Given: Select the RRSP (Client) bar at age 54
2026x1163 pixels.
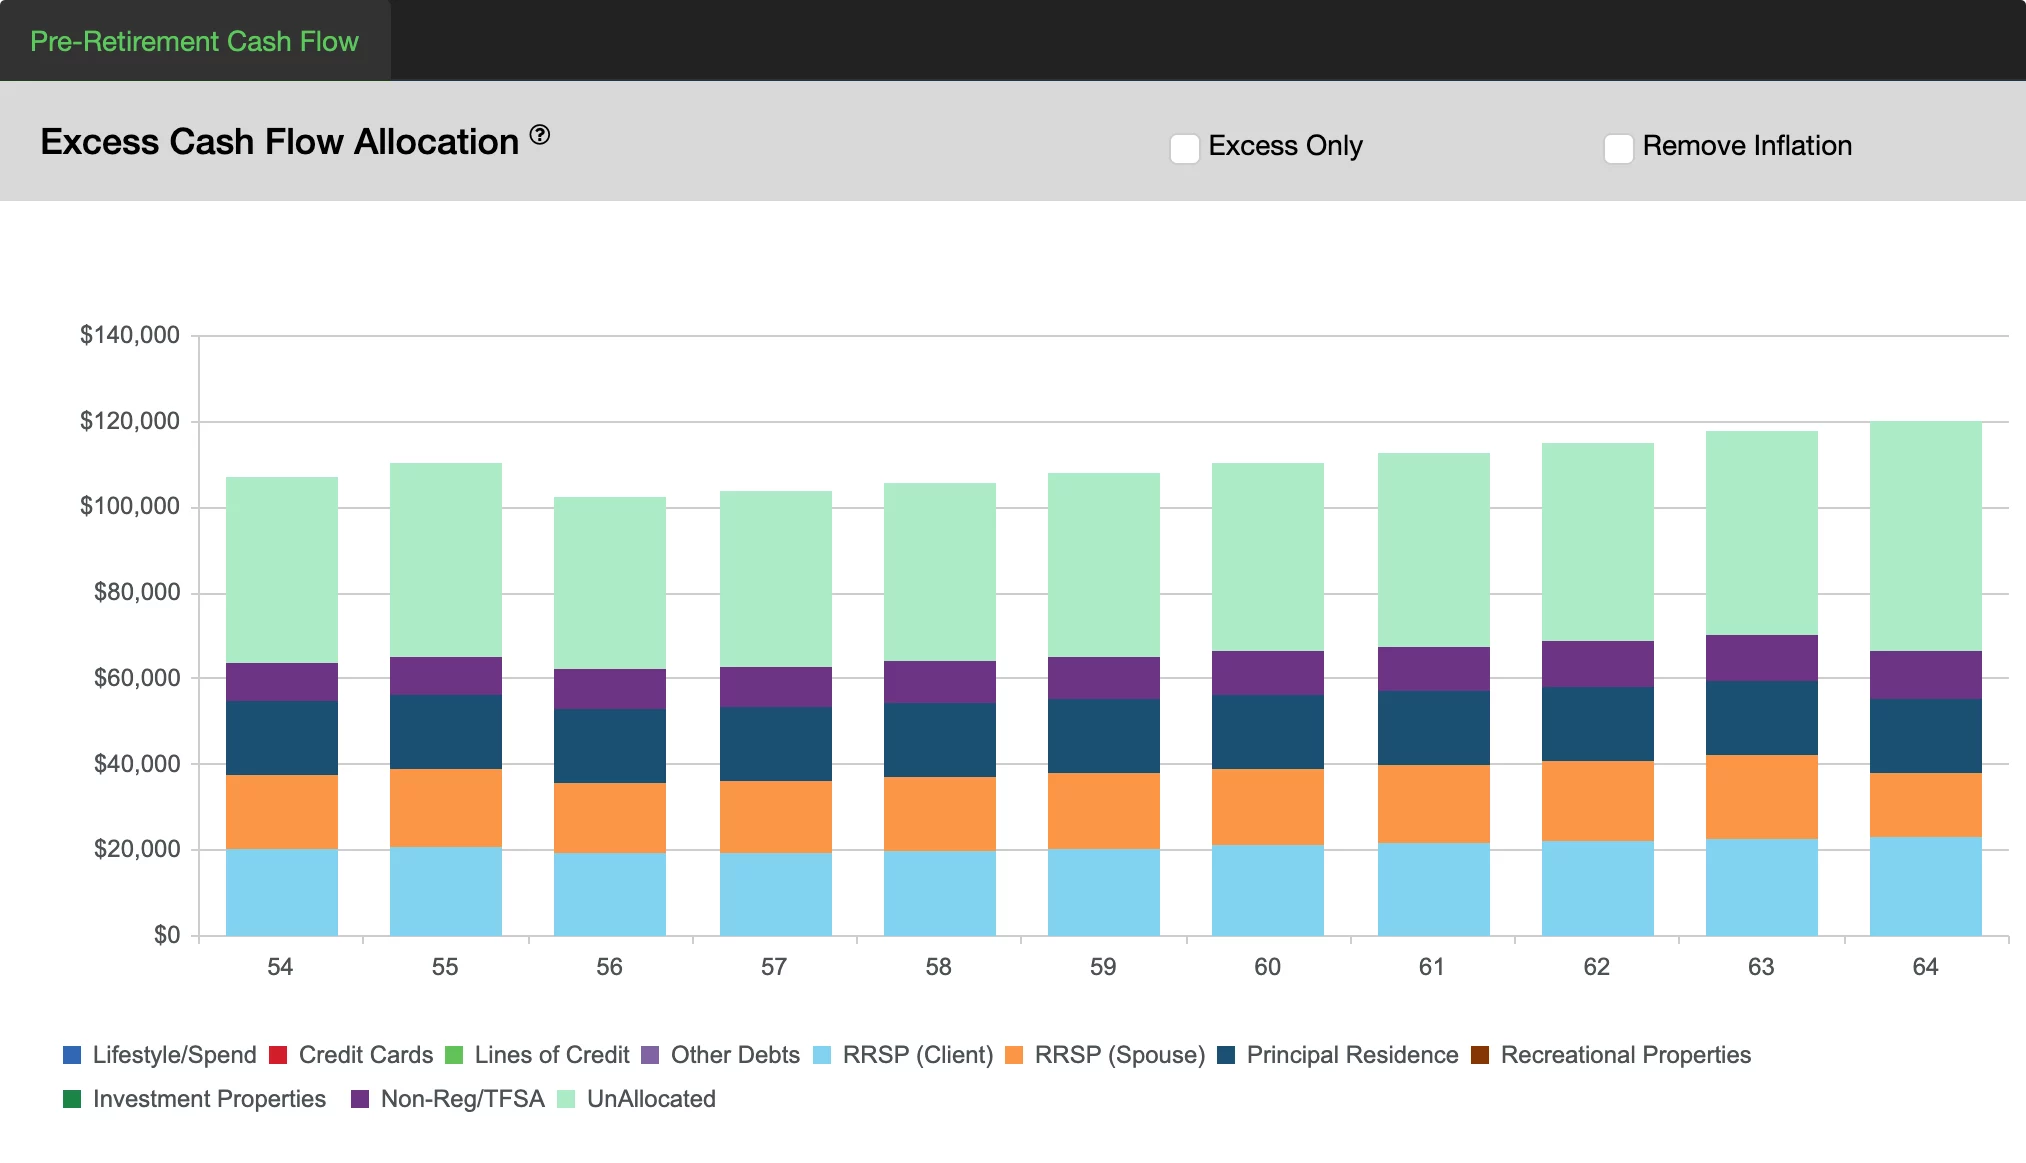Looking at the screenshot, I should click(281, 892).
